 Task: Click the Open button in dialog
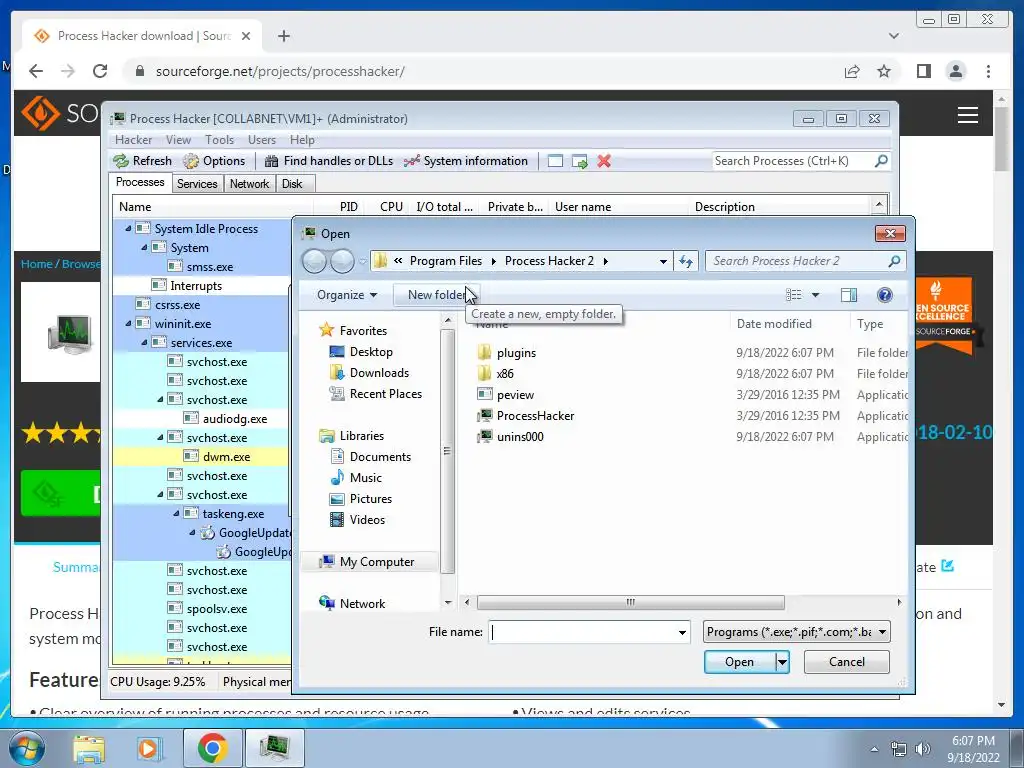(x=739, y=662)
